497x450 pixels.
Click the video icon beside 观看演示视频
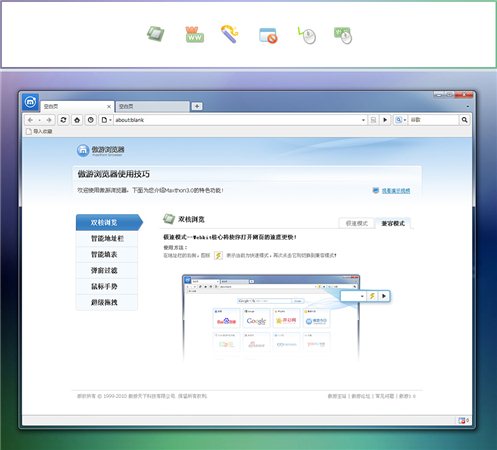click(376, 190)
